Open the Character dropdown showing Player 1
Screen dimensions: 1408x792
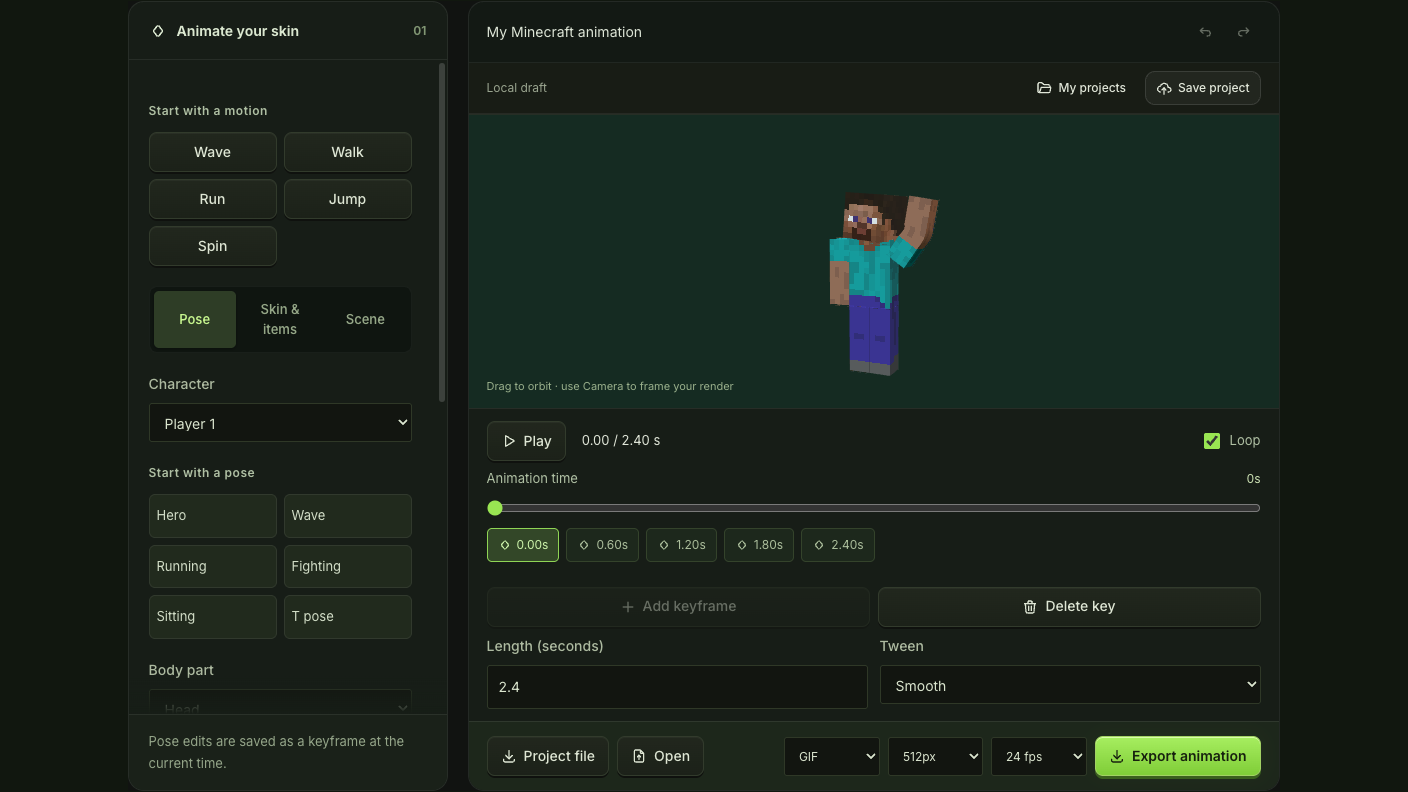pyautogui.click(x=280, y=423)
